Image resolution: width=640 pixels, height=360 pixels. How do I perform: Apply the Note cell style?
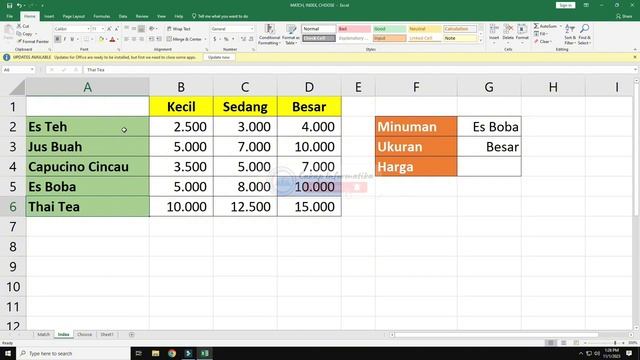point(460,38)
